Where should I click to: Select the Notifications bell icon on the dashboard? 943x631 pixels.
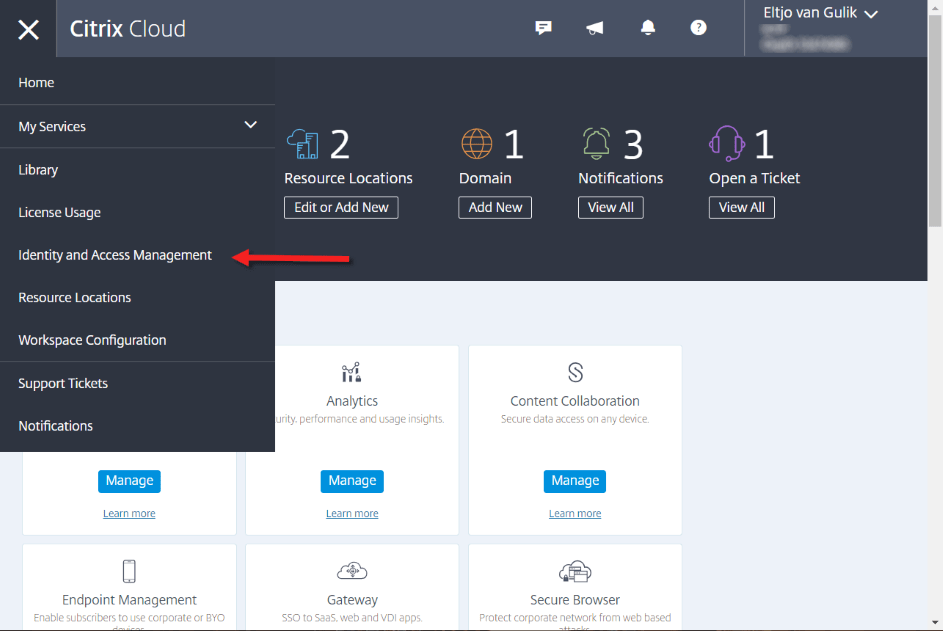pos(596,142)
